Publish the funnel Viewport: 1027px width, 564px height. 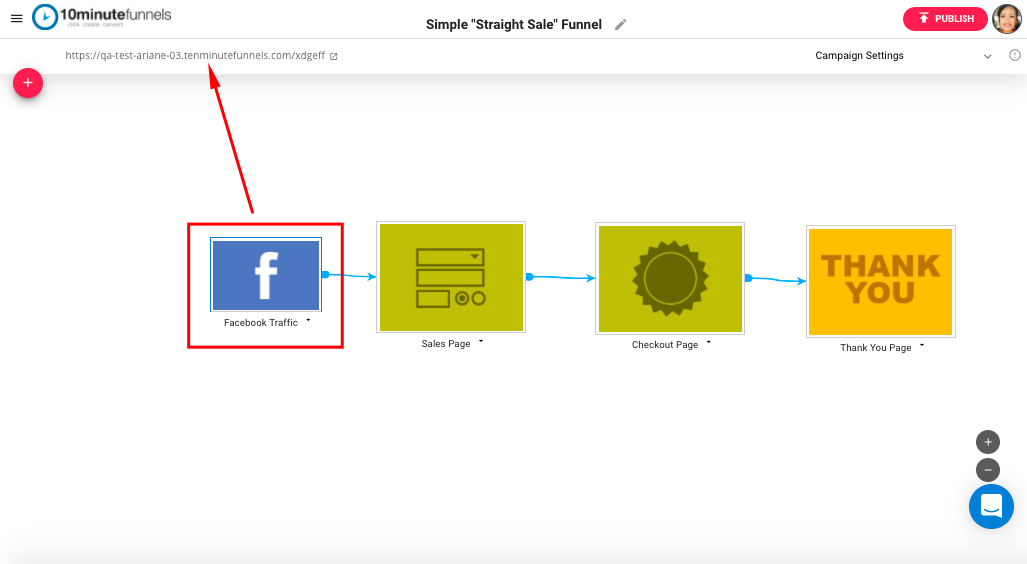tap(945, 18)
